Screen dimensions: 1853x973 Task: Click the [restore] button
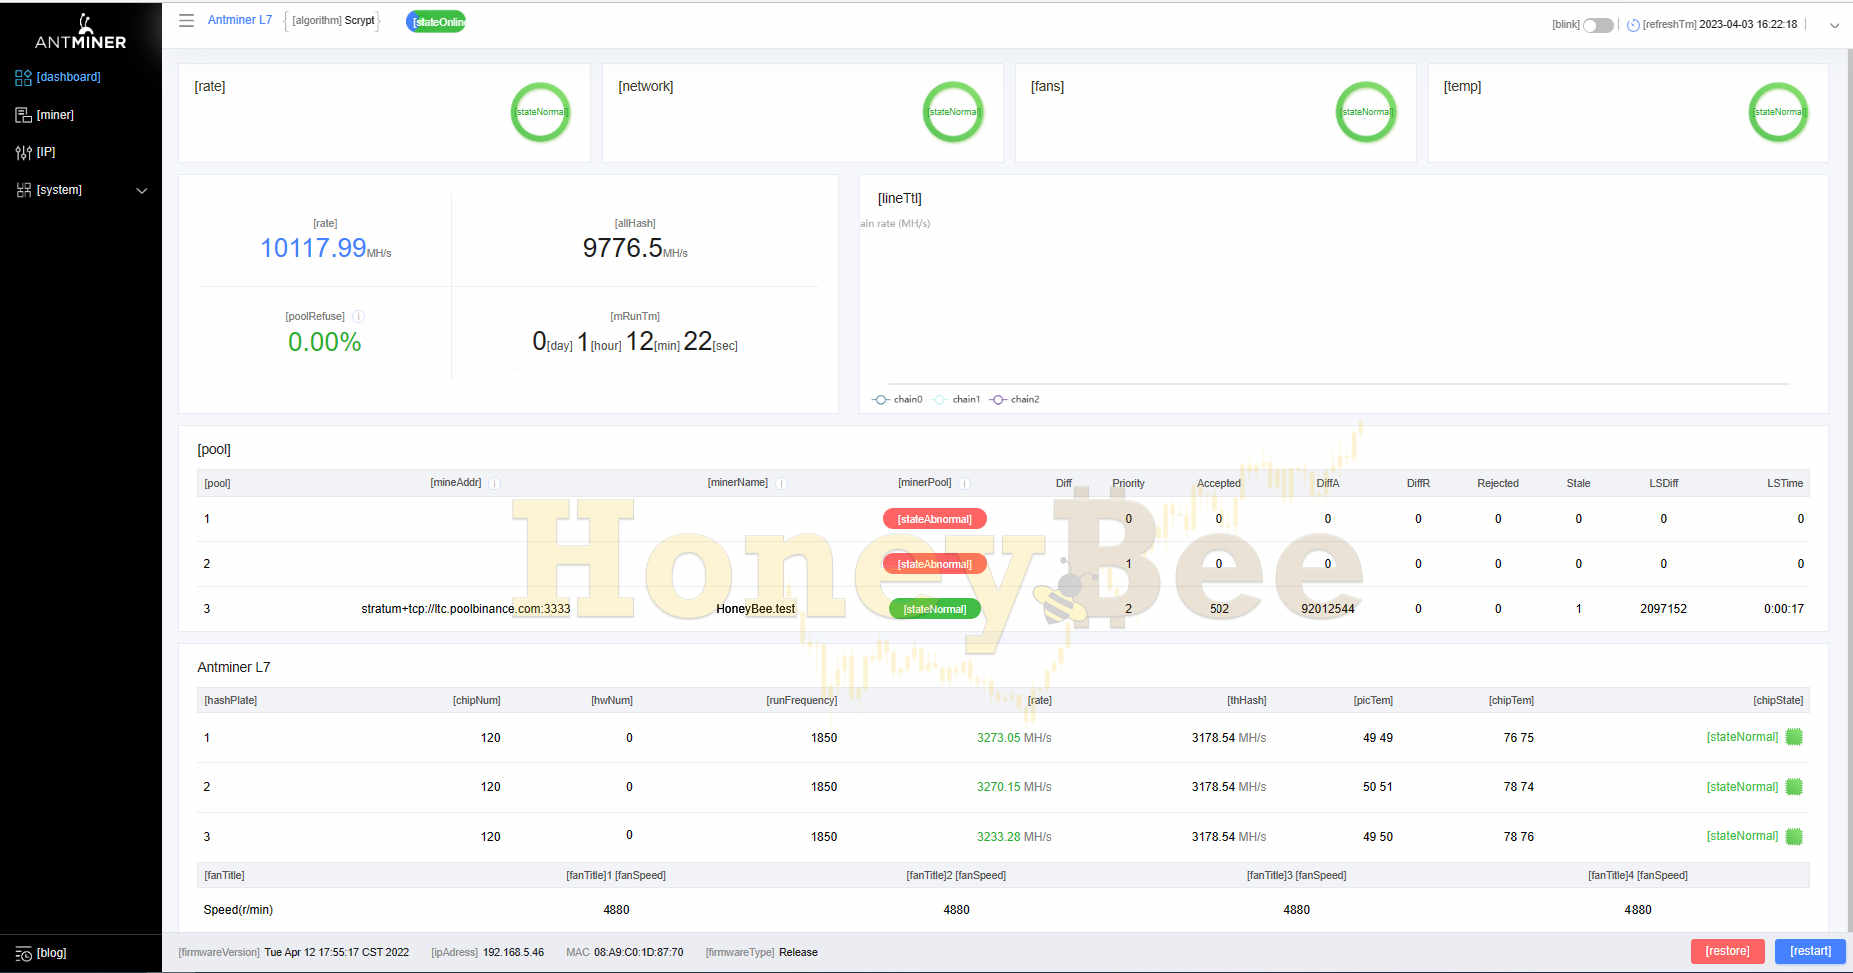[1727, 951]
